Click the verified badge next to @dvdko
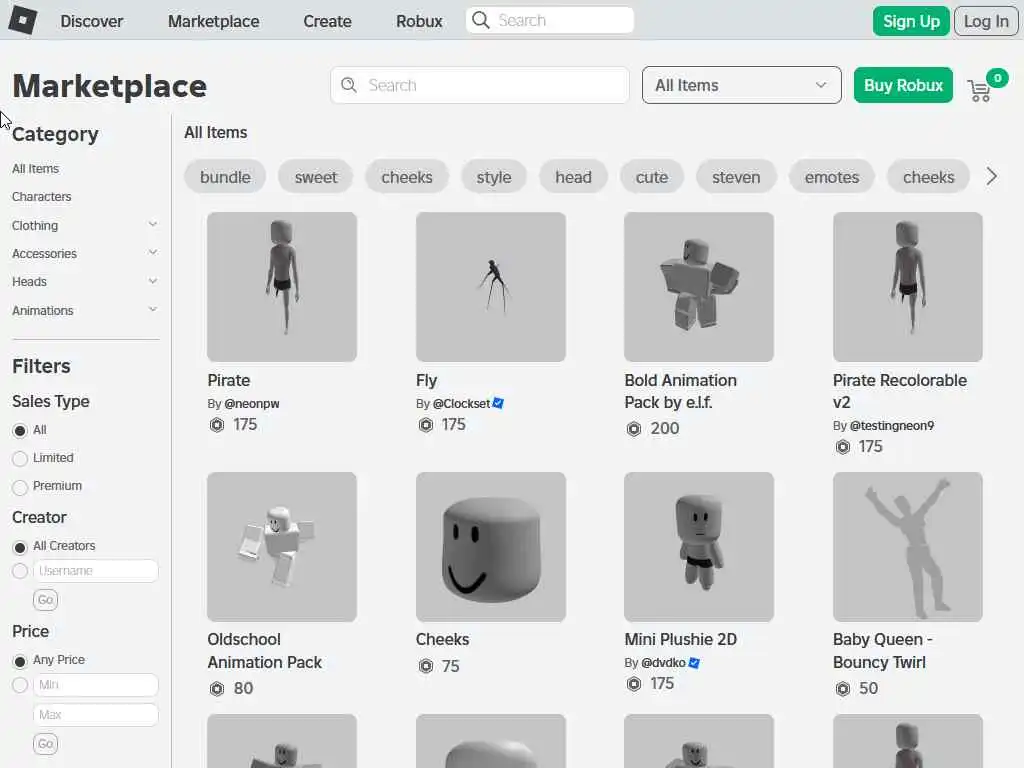The width and height of the screenshot is (1024, 768). (694, 663)
